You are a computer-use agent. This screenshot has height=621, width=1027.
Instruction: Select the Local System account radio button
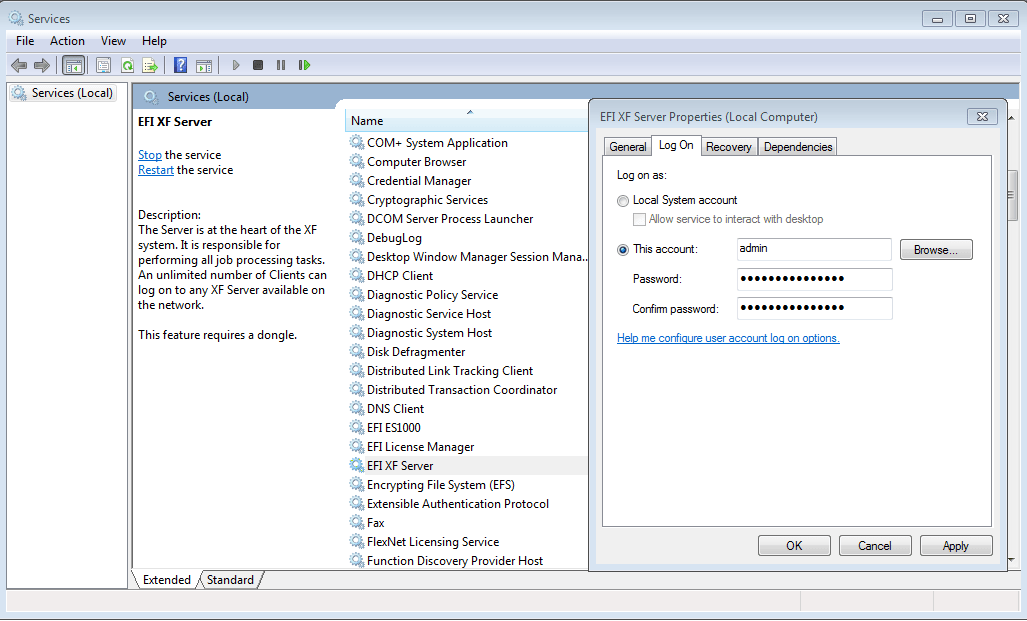coord(623,200)
